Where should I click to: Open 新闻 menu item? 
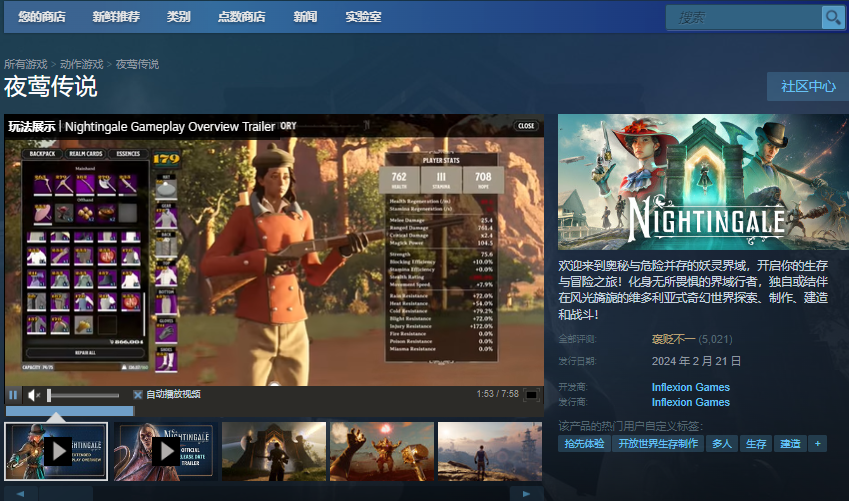[305, 17]
